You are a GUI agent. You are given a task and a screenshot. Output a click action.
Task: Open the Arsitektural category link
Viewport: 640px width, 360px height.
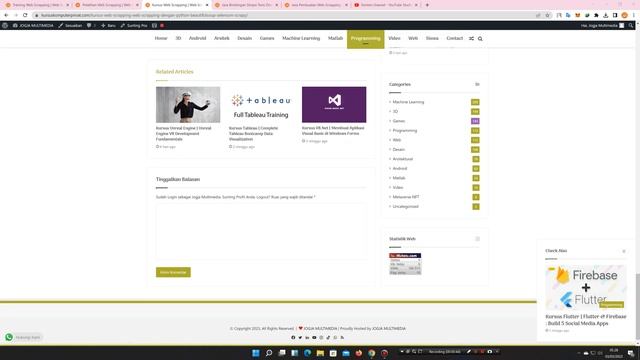[402, 159]
